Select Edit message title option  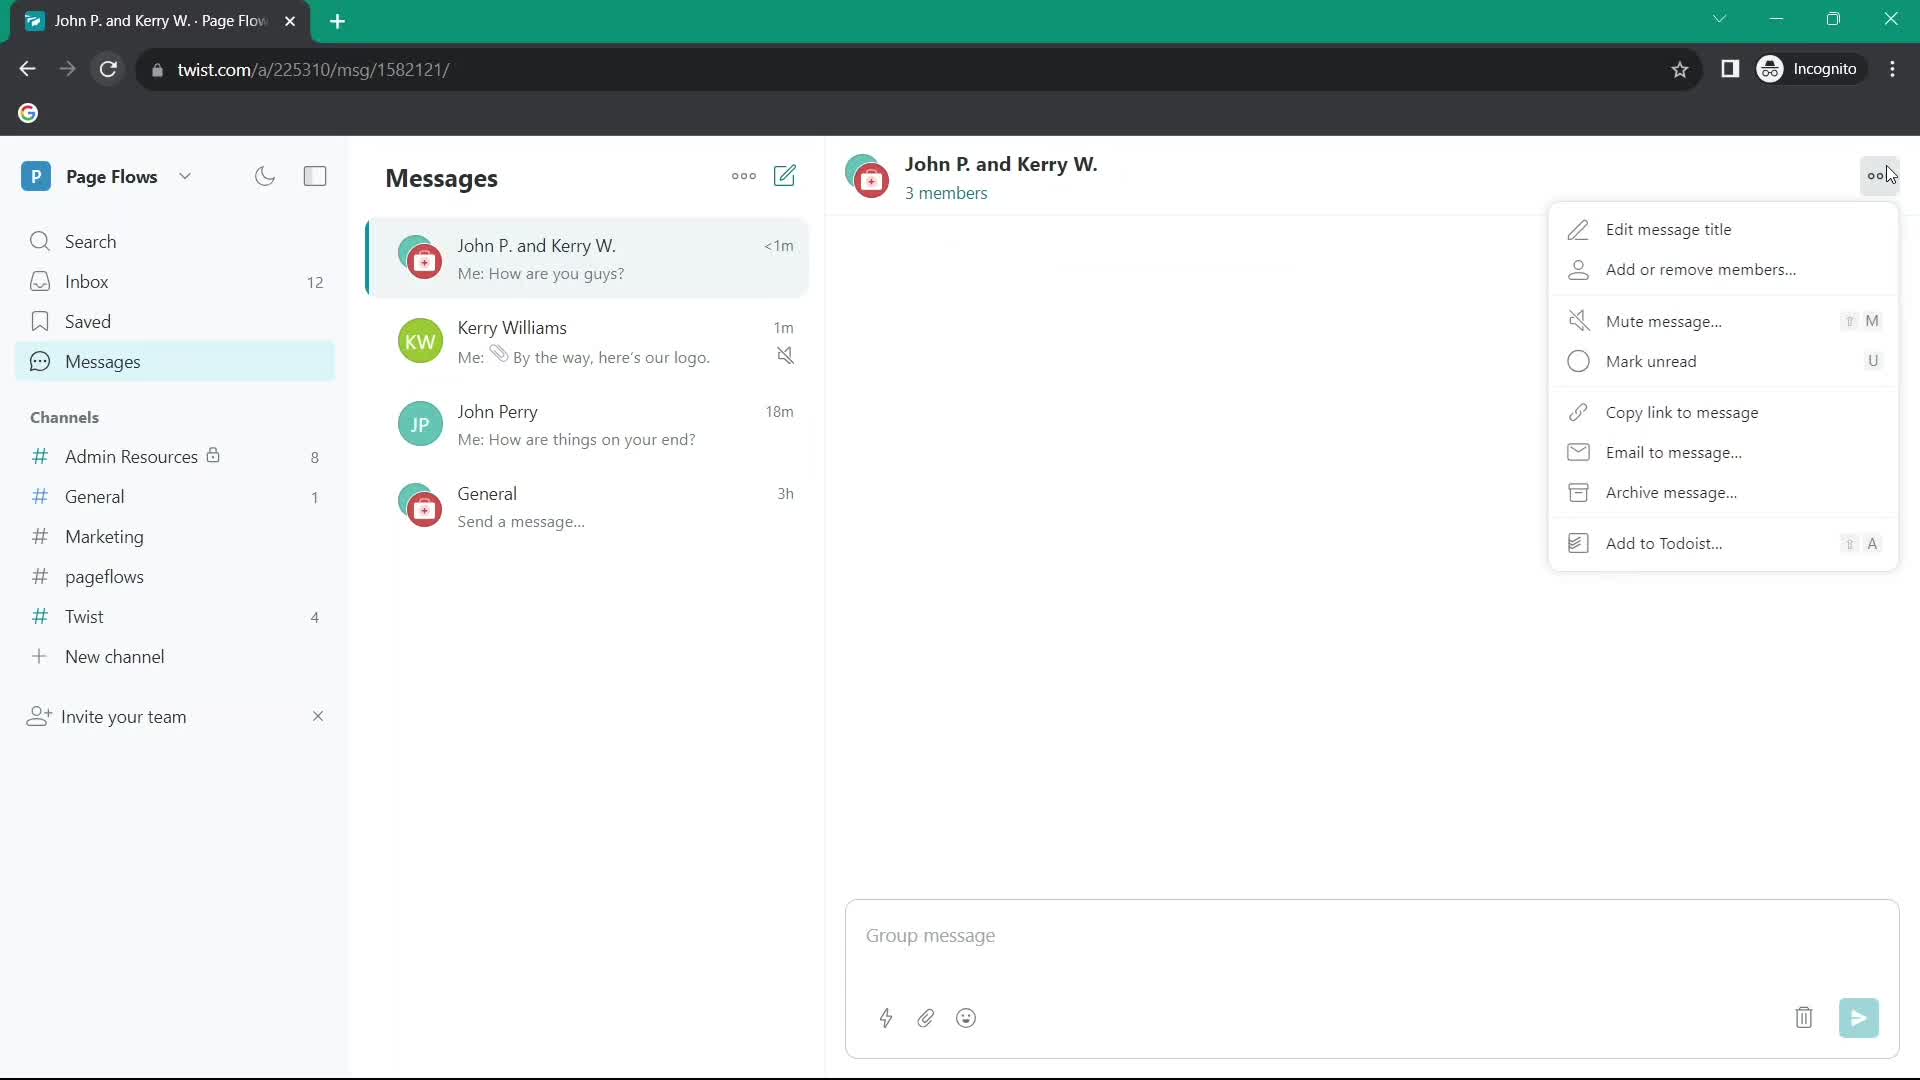[1668, 228]
